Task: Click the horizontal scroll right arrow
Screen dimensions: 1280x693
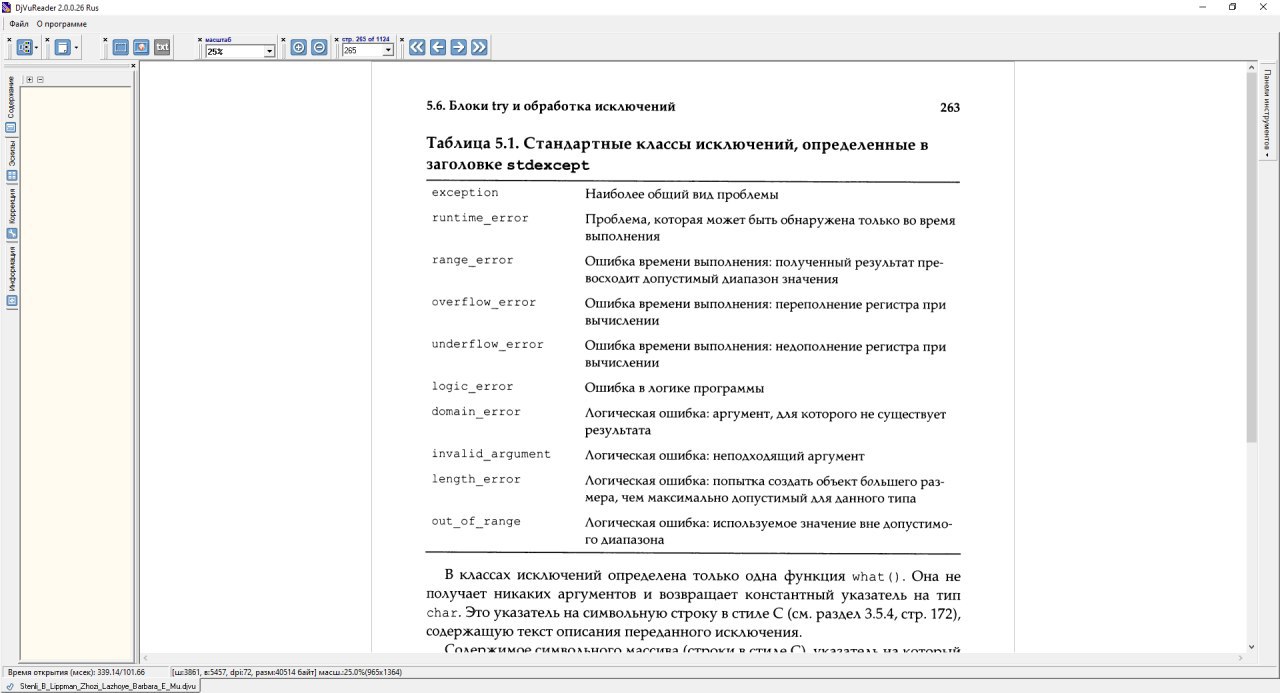Action: click(x=1241, y=657)
